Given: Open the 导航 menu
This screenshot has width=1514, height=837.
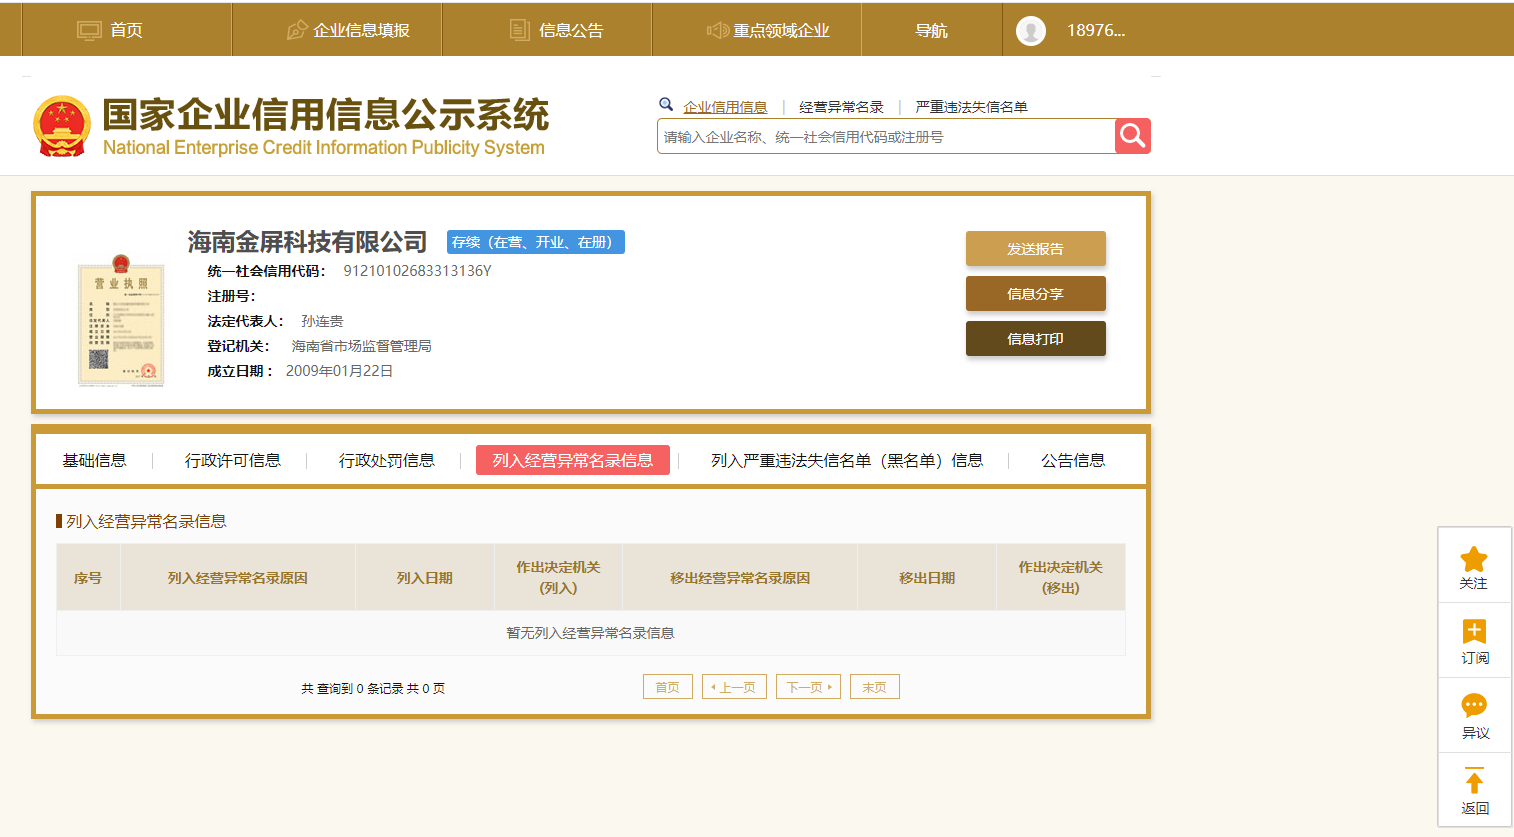Looking at the screenshot, I should pyautogui.click(x=931, y=31).
